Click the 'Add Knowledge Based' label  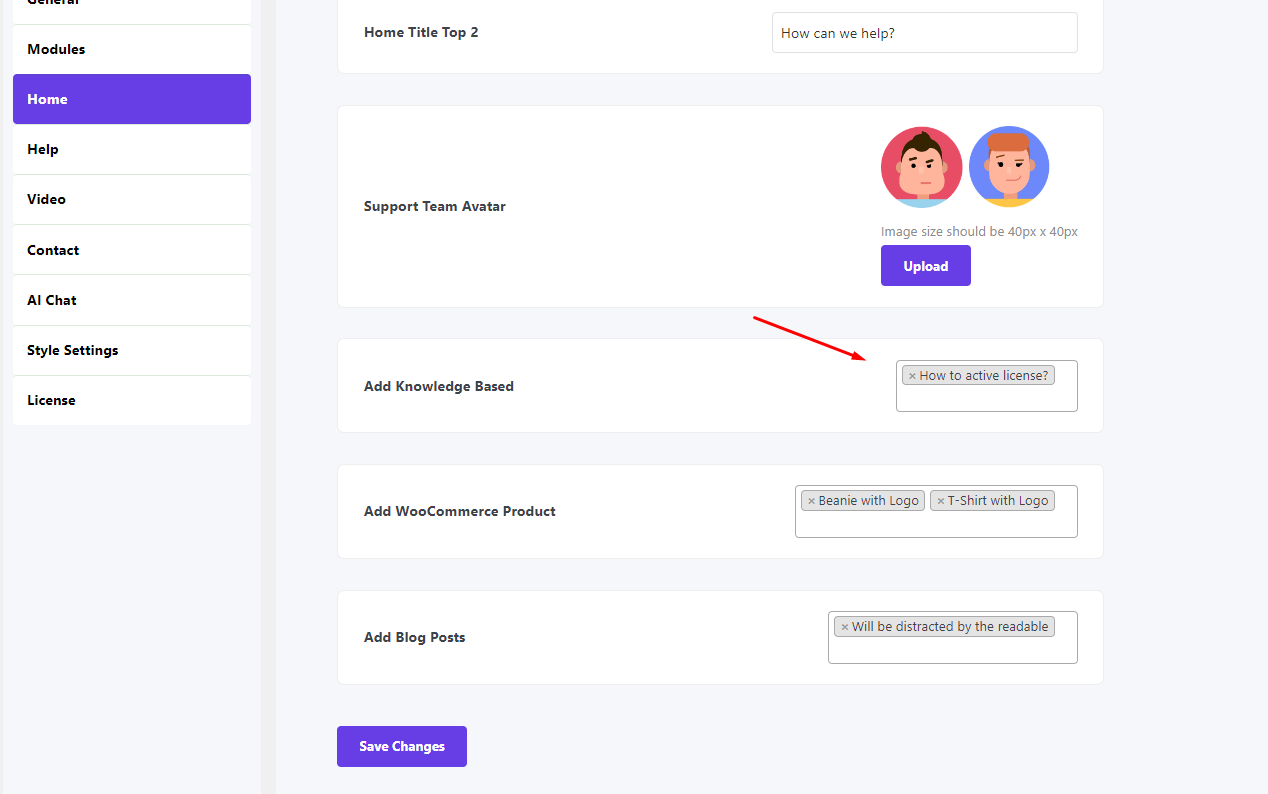[439, 386]
